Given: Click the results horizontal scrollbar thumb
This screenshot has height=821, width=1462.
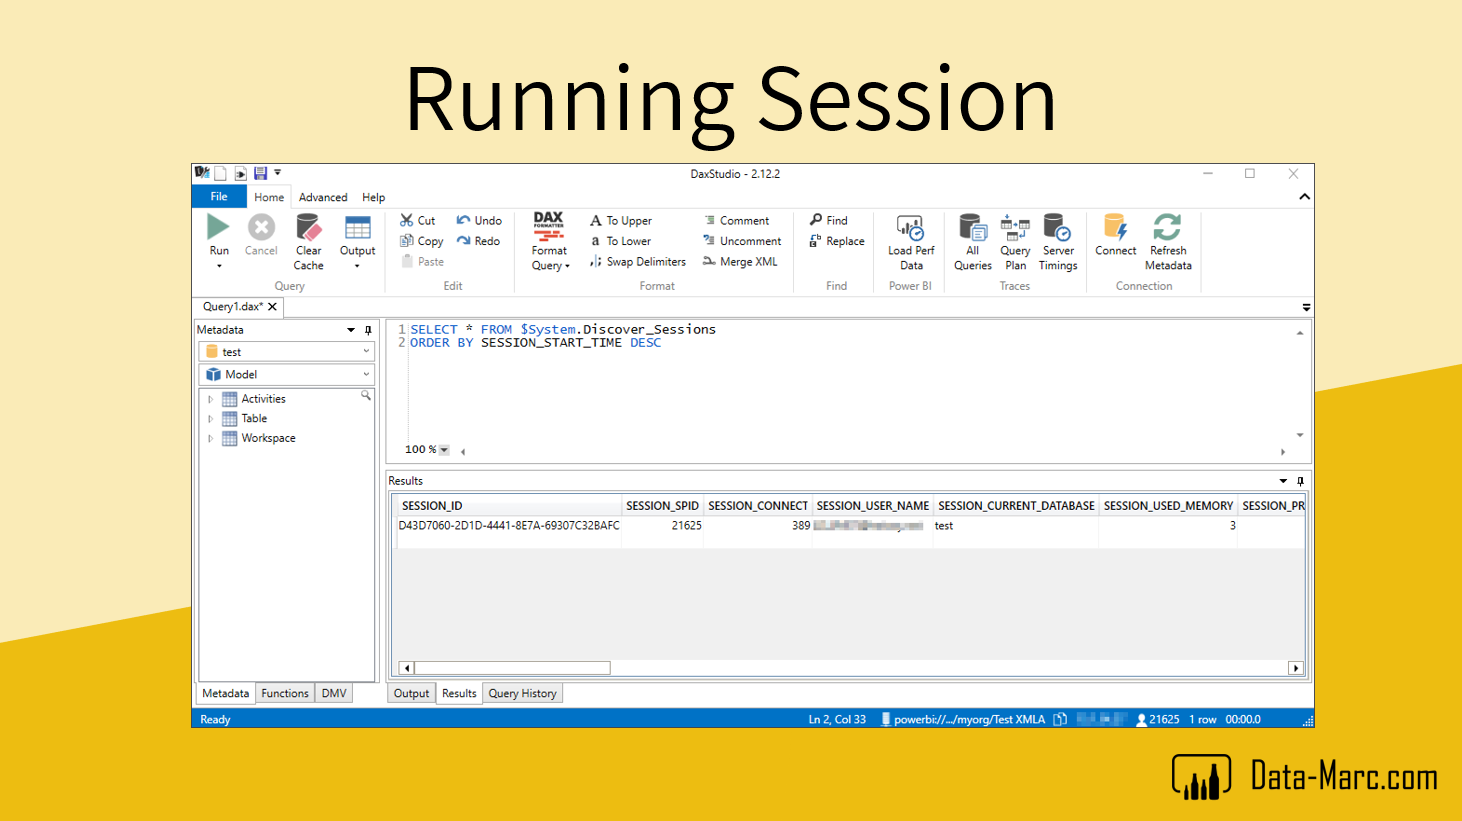Looking at the screenshot, I should pos(512,668).
